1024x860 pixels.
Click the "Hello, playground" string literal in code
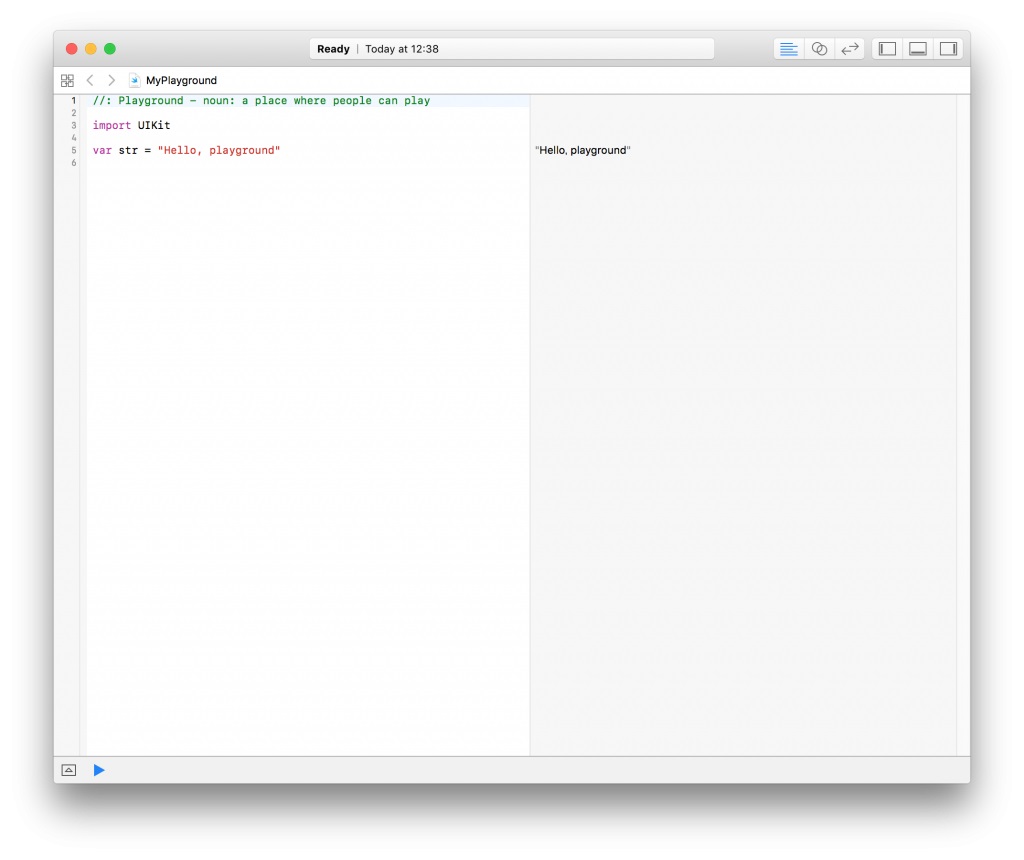[x=218, y=150]
